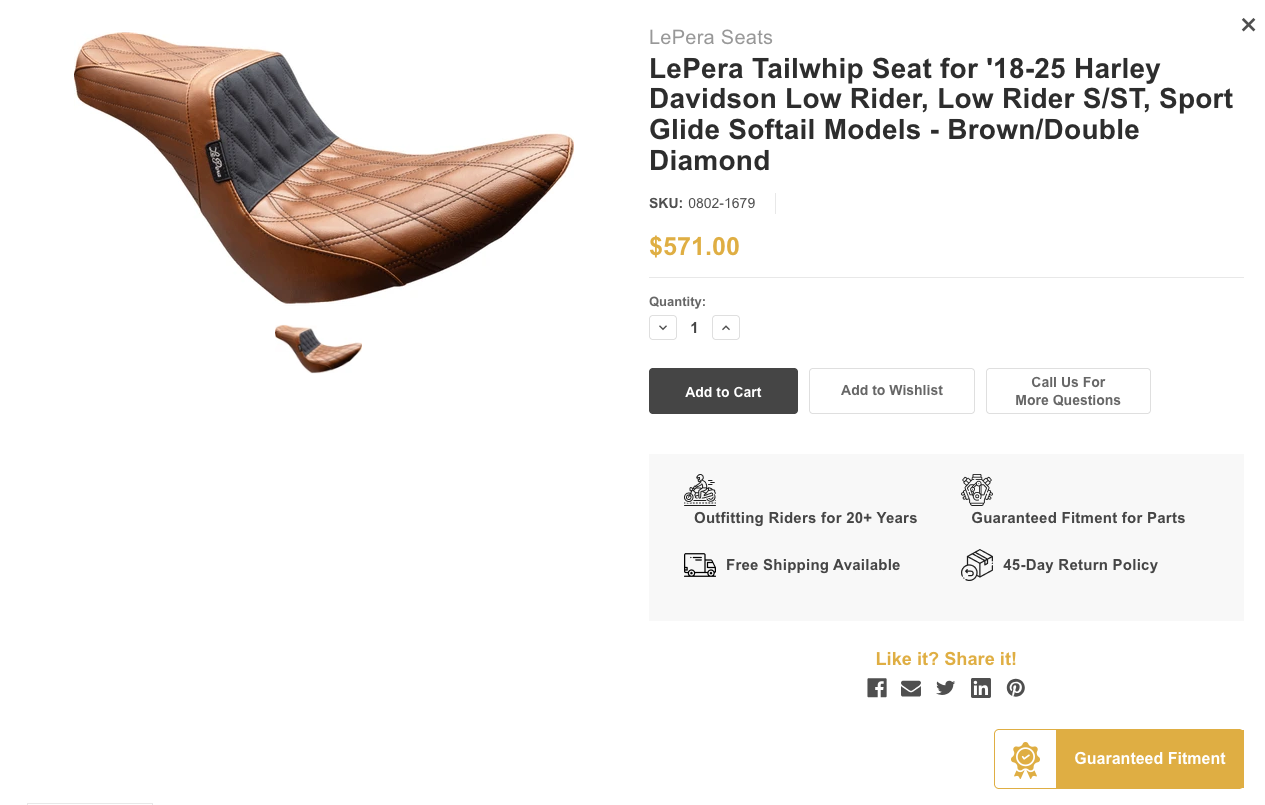Click Call Us For More Questions

(x=1068, y=391)
